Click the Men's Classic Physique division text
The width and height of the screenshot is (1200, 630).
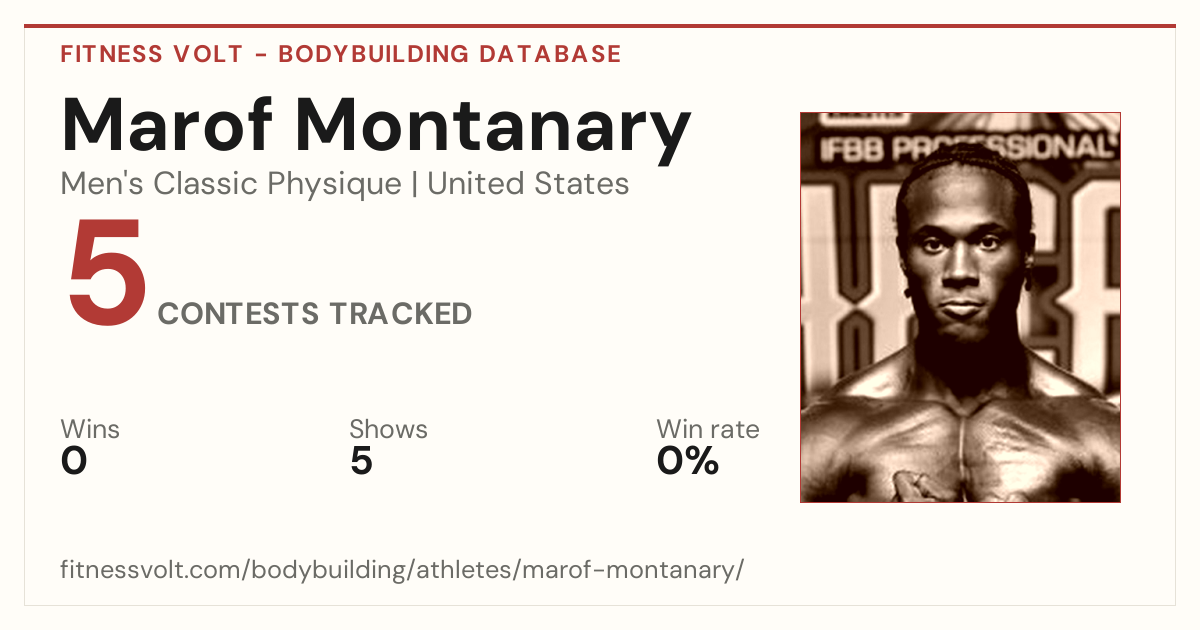click(232, 184)
